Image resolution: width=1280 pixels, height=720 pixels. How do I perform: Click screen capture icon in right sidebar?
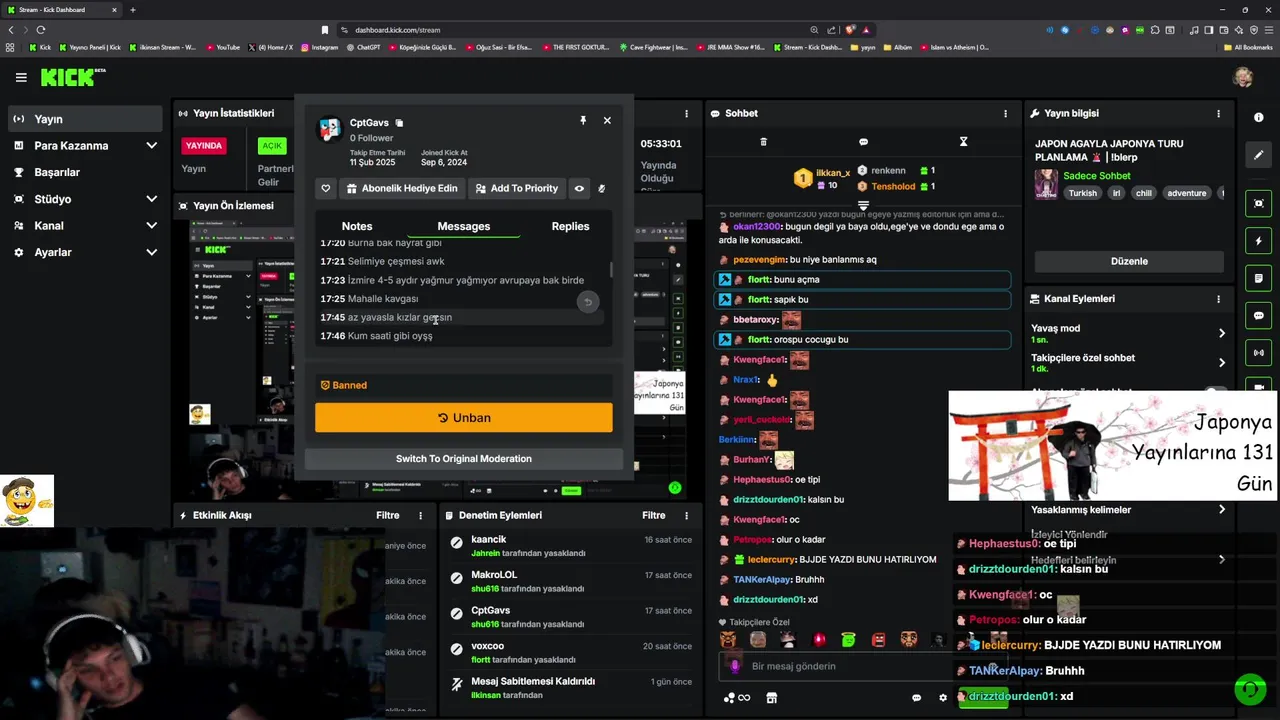click(x=1258, y=204)
